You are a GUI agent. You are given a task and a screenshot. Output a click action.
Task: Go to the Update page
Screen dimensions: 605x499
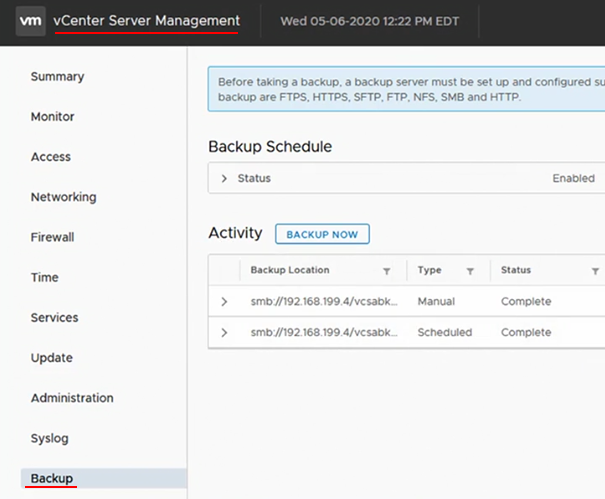click(x=52, y=358)
